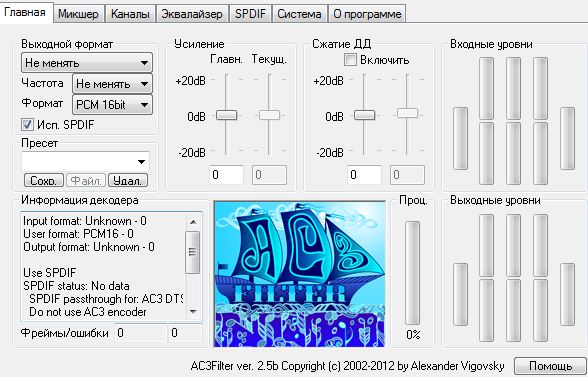This screenshot has width=588, height=377.
Task: Switch to the О программе tab
Action: (x=367, y=14)
